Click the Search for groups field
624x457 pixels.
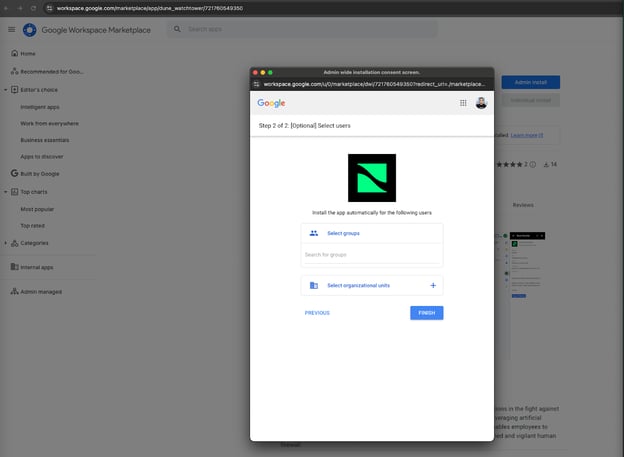tap(372, 254)
